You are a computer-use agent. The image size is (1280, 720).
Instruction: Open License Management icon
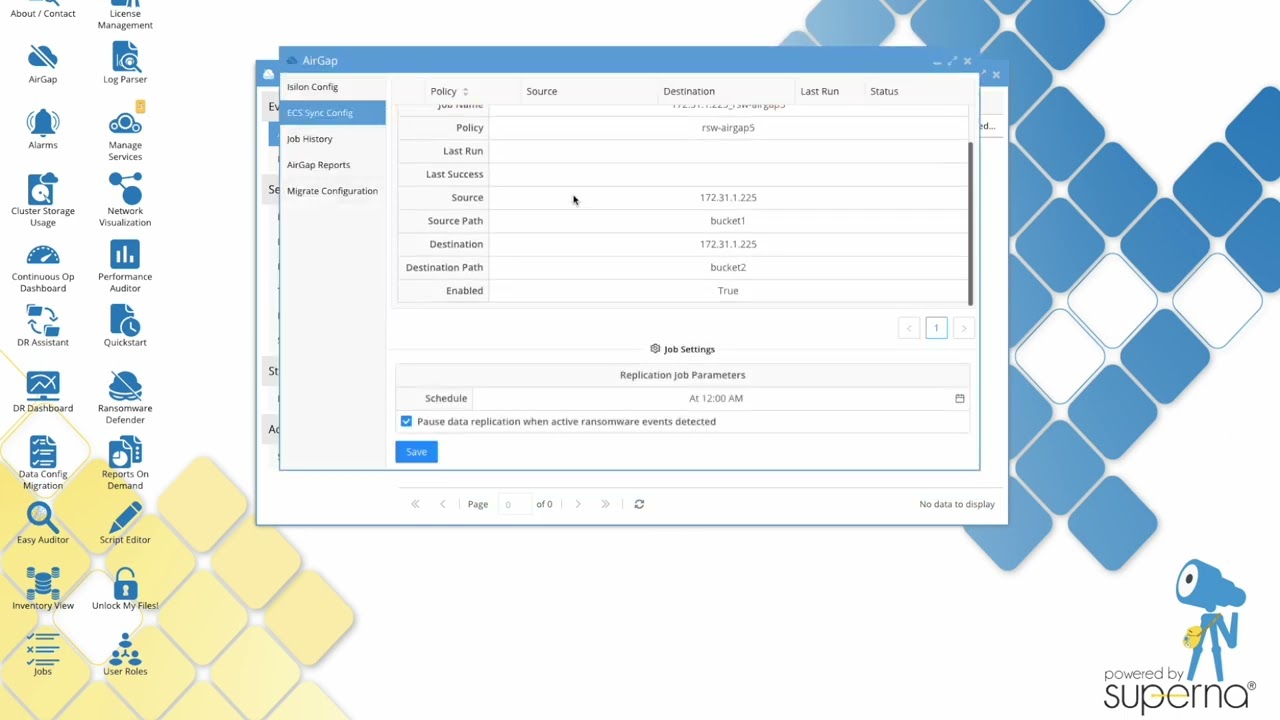coord(125,14)
